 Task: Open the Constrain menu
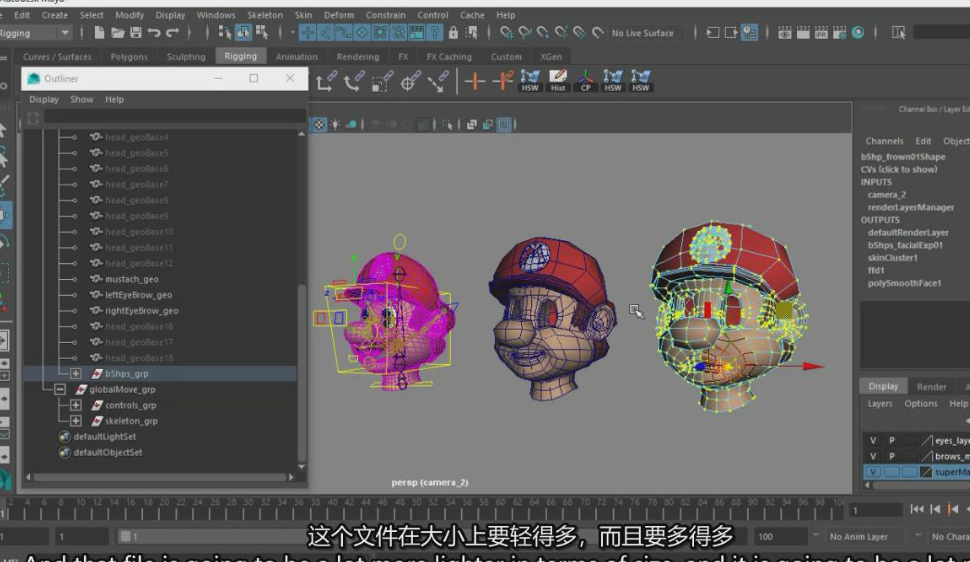pyautogui.click(x=385, y=15)
